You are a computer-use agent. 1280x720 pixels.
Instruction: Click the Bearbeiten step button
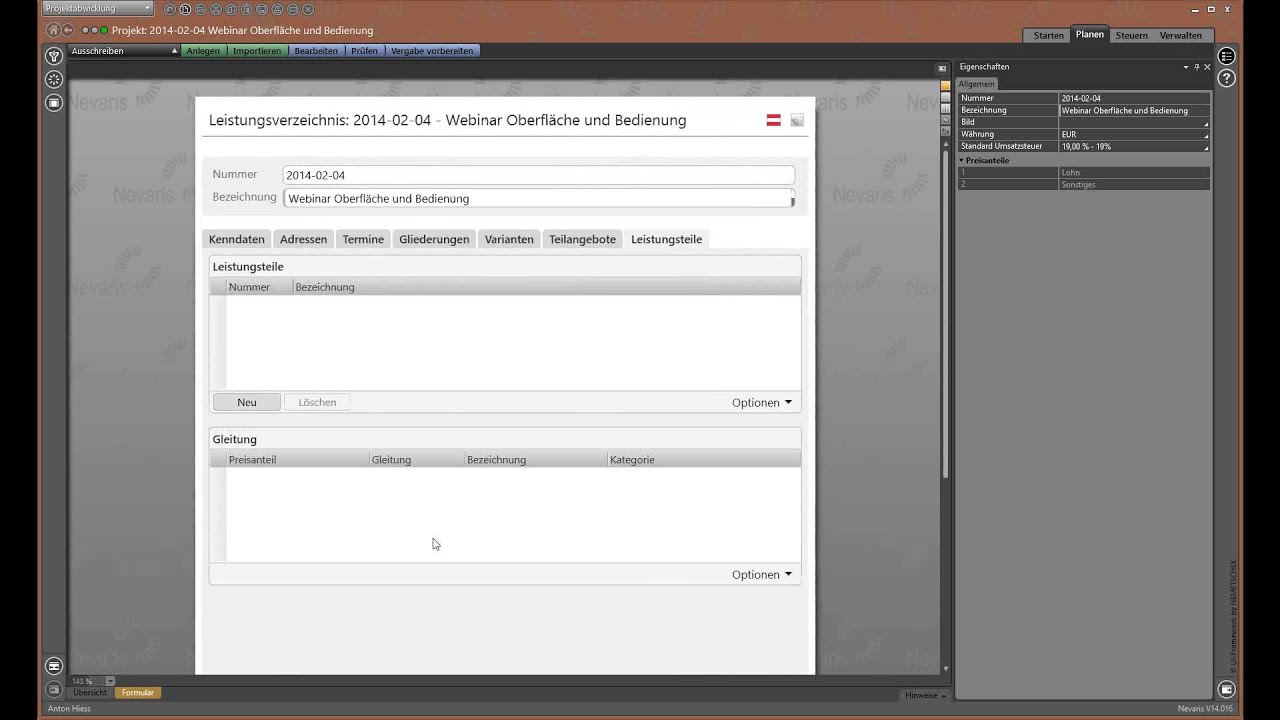(x=316, y=51)
